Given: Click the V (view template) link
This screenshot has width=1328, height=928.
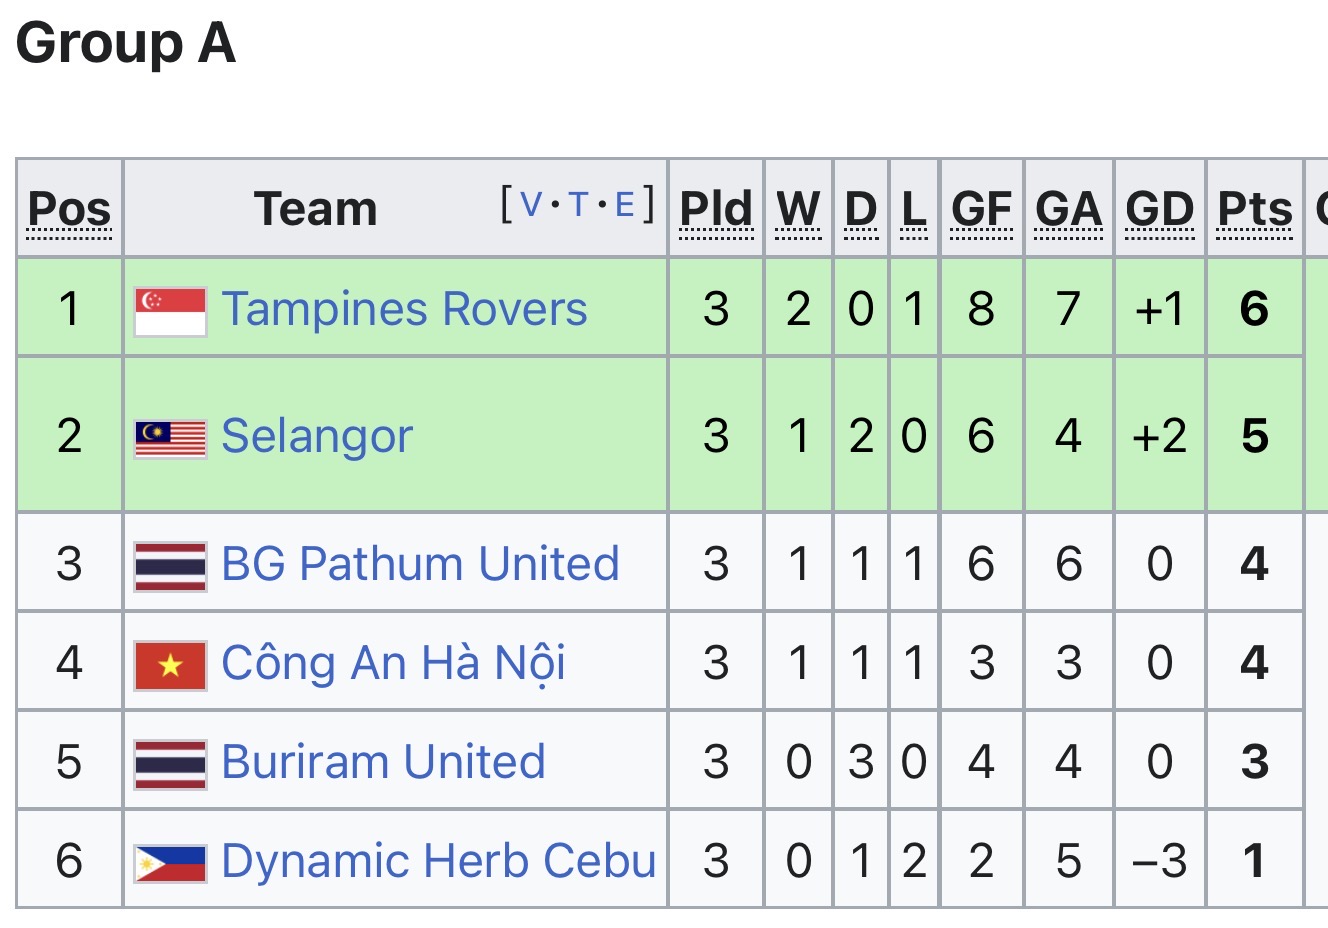Looking at the screenshot, I should click(x=531, y=205).
